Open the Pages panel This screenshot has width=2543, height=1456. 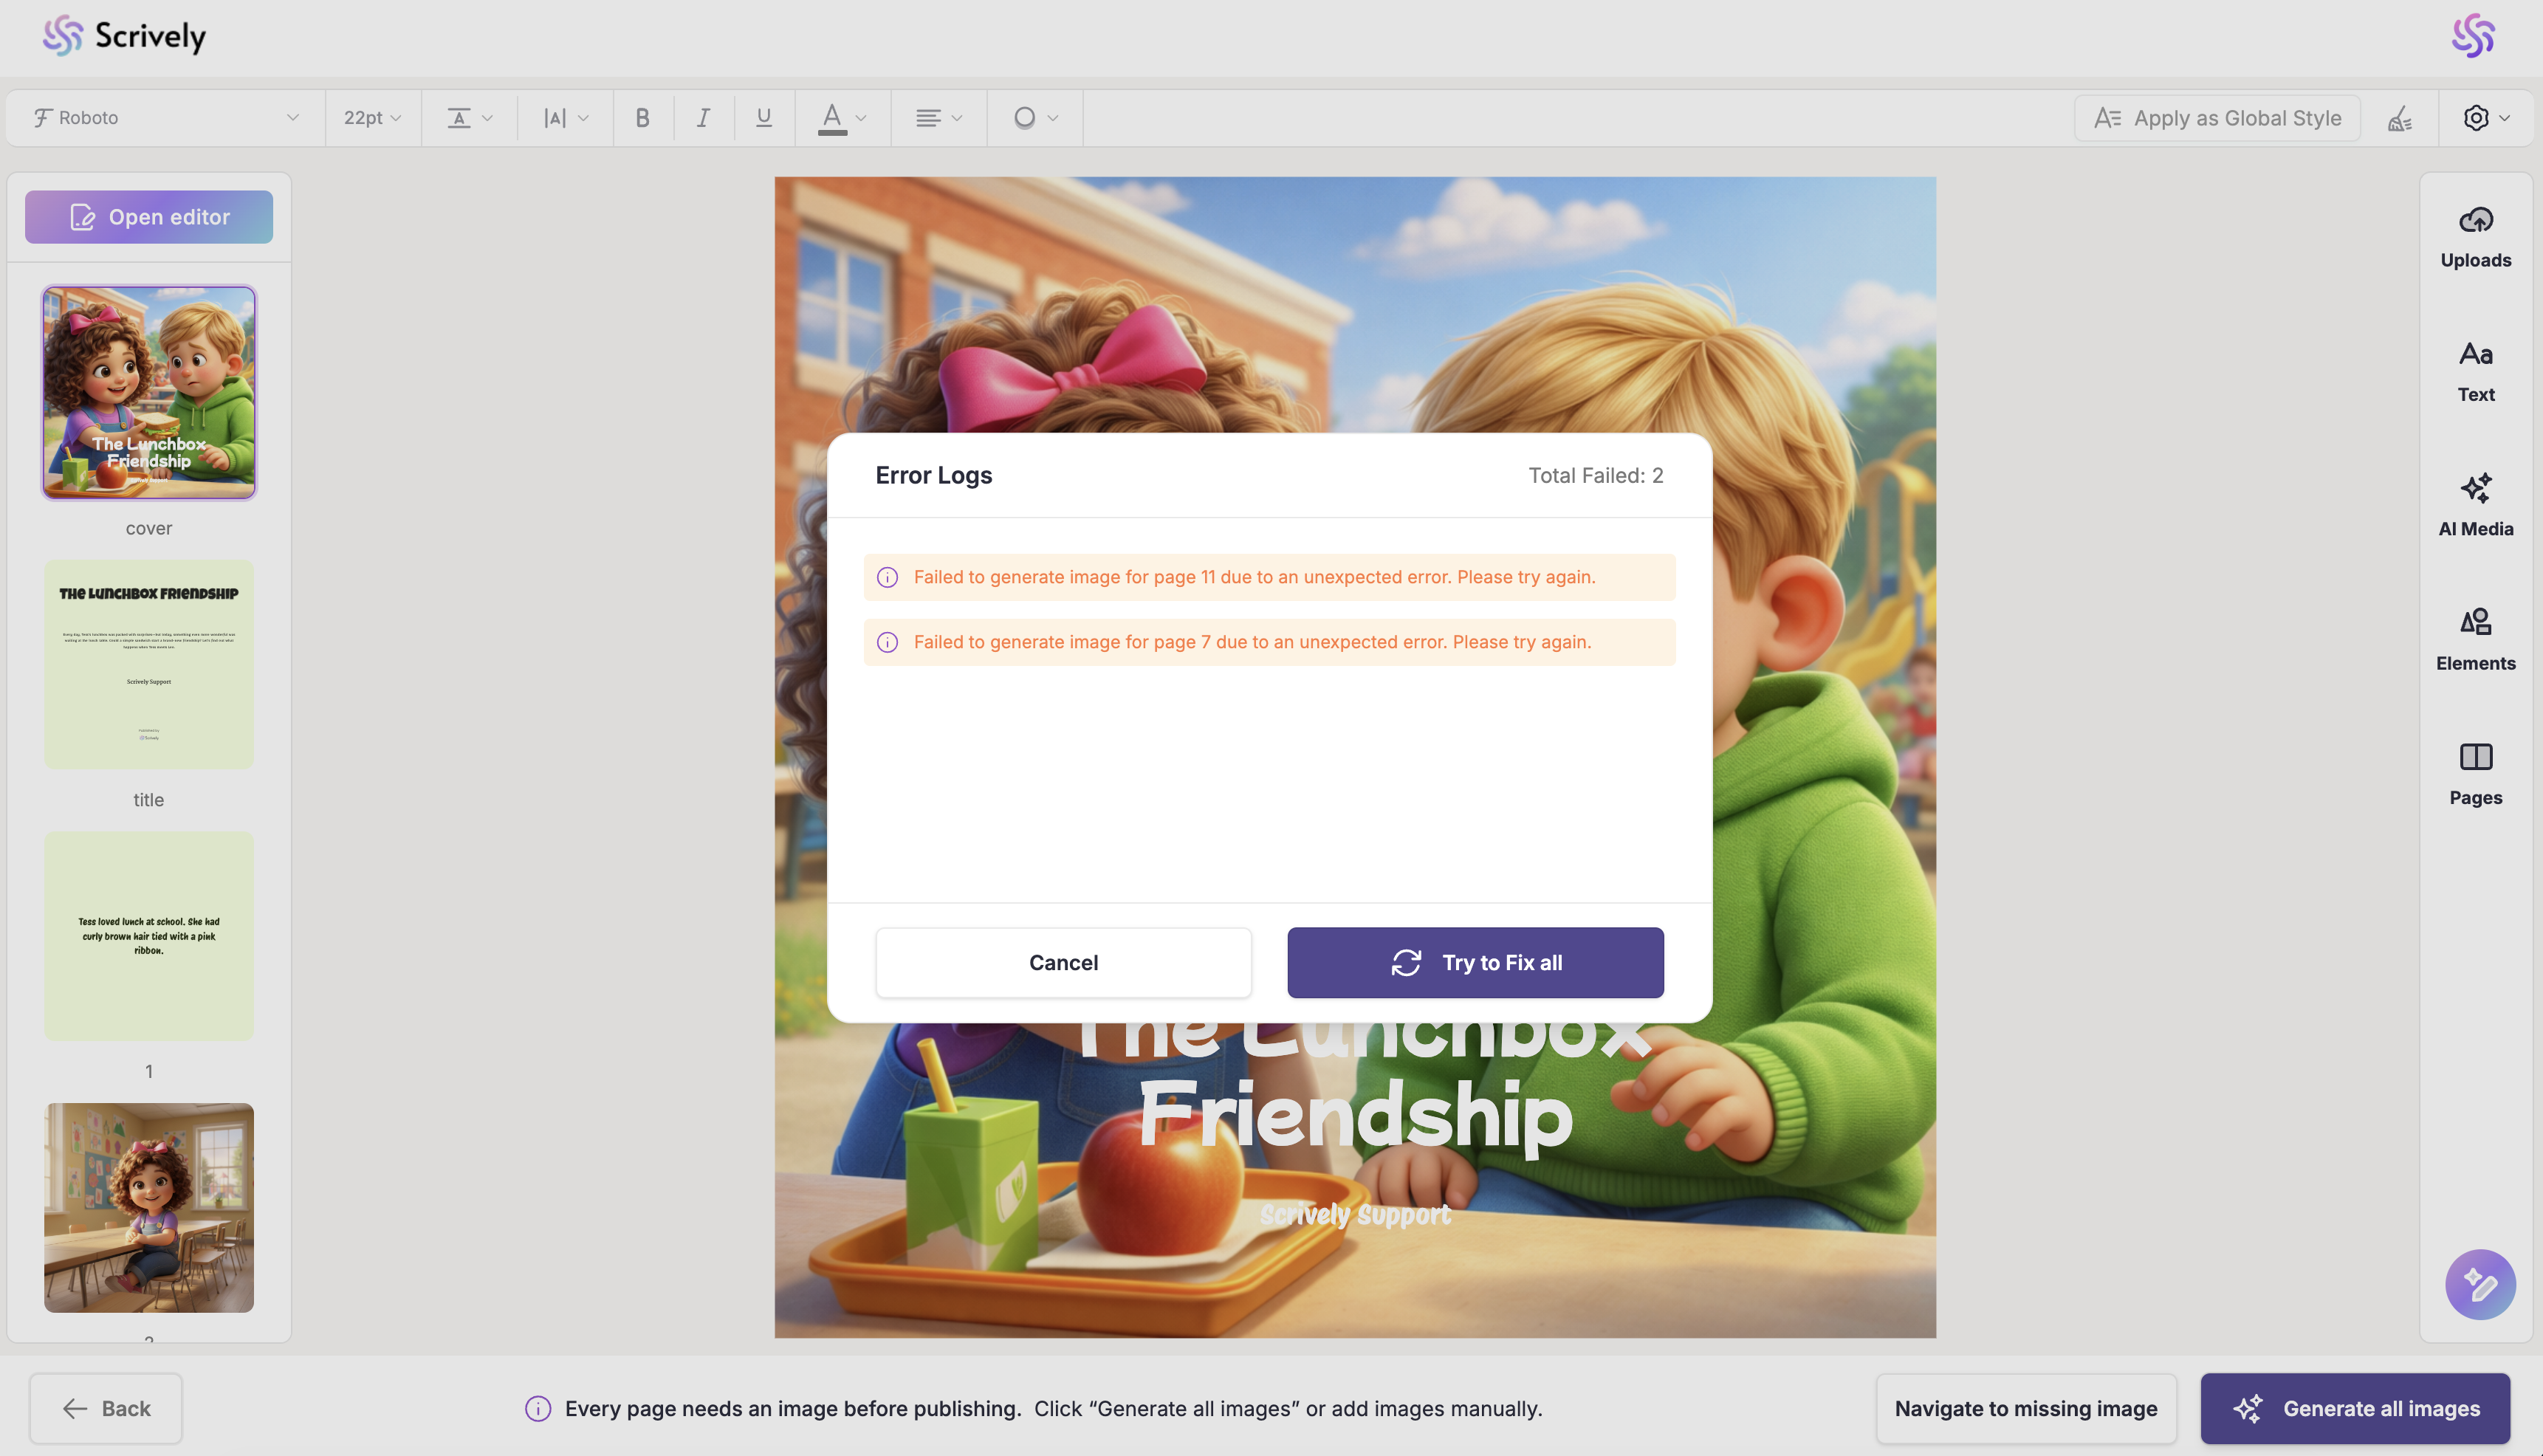point(2475,774)
